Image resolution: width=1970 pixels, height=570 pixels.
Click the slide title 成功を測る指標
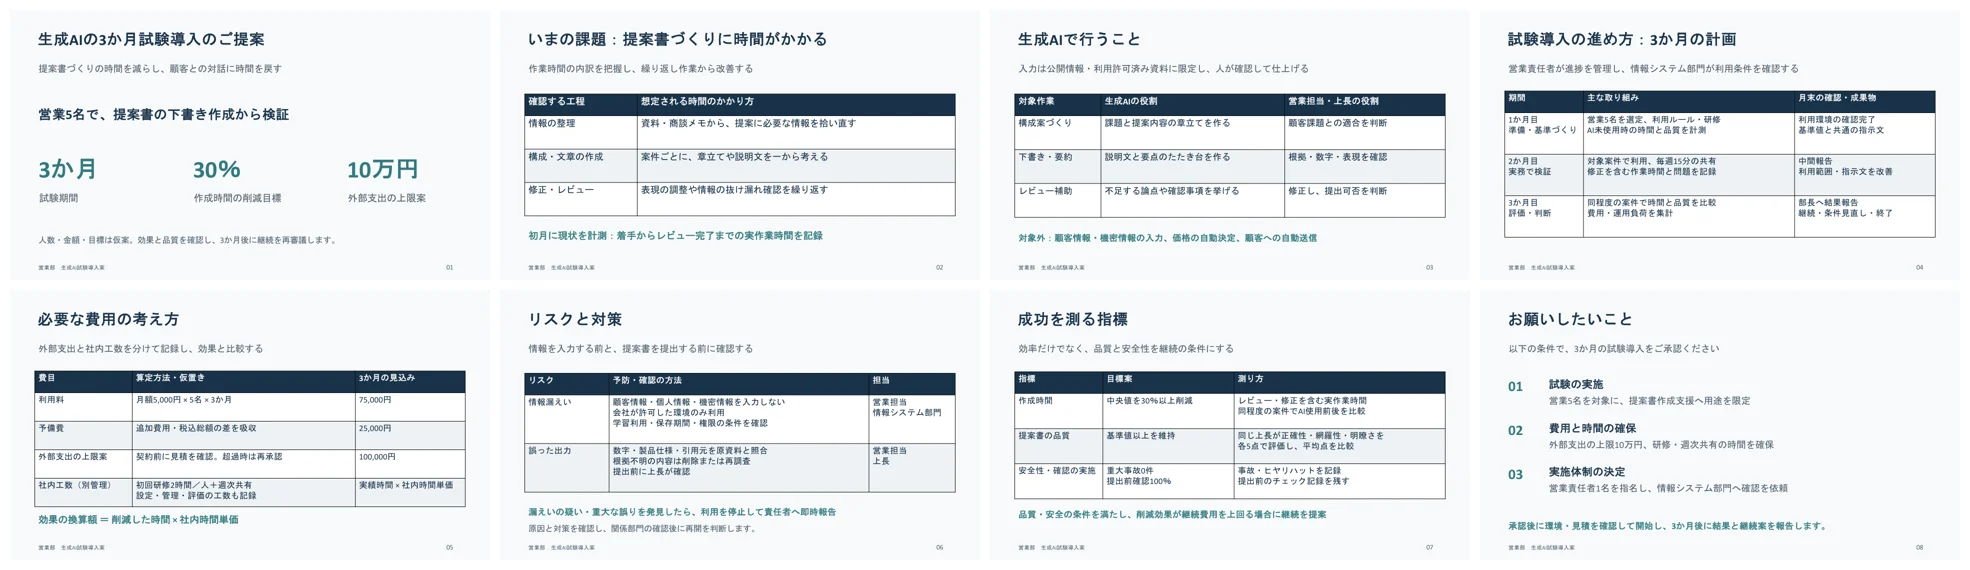[x=1073, y=320]
